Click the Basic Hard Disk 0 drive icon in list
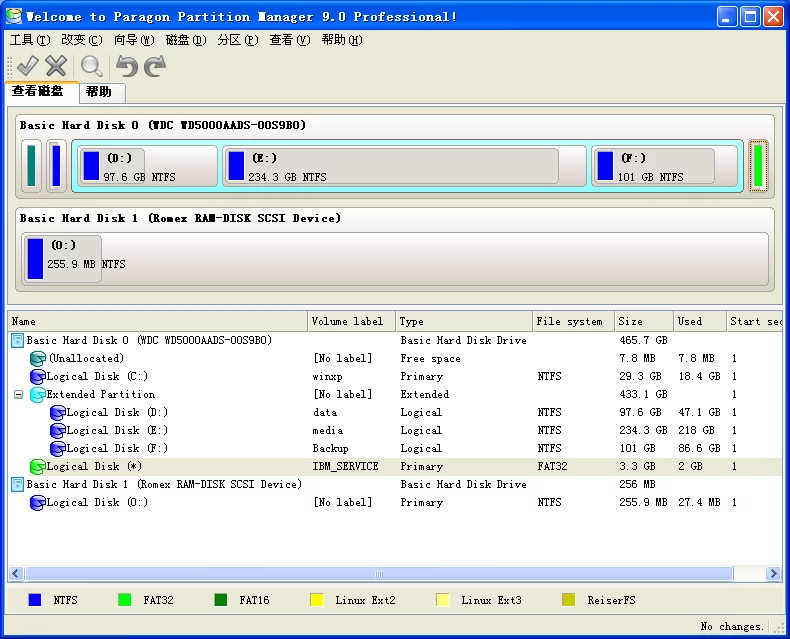 click(17, 340)
